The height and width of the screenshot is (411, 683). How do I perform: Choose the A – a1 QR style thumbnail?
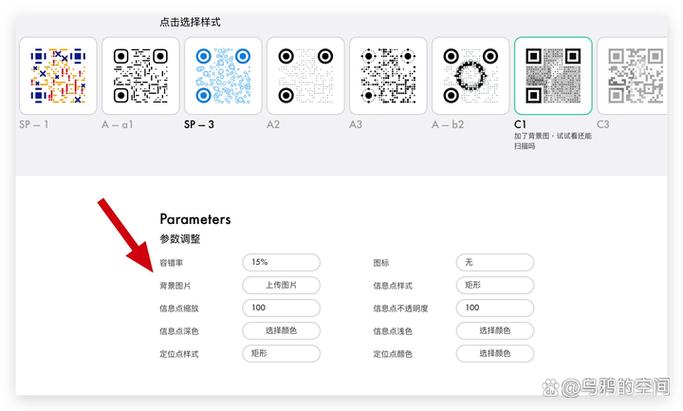(141, 76)
